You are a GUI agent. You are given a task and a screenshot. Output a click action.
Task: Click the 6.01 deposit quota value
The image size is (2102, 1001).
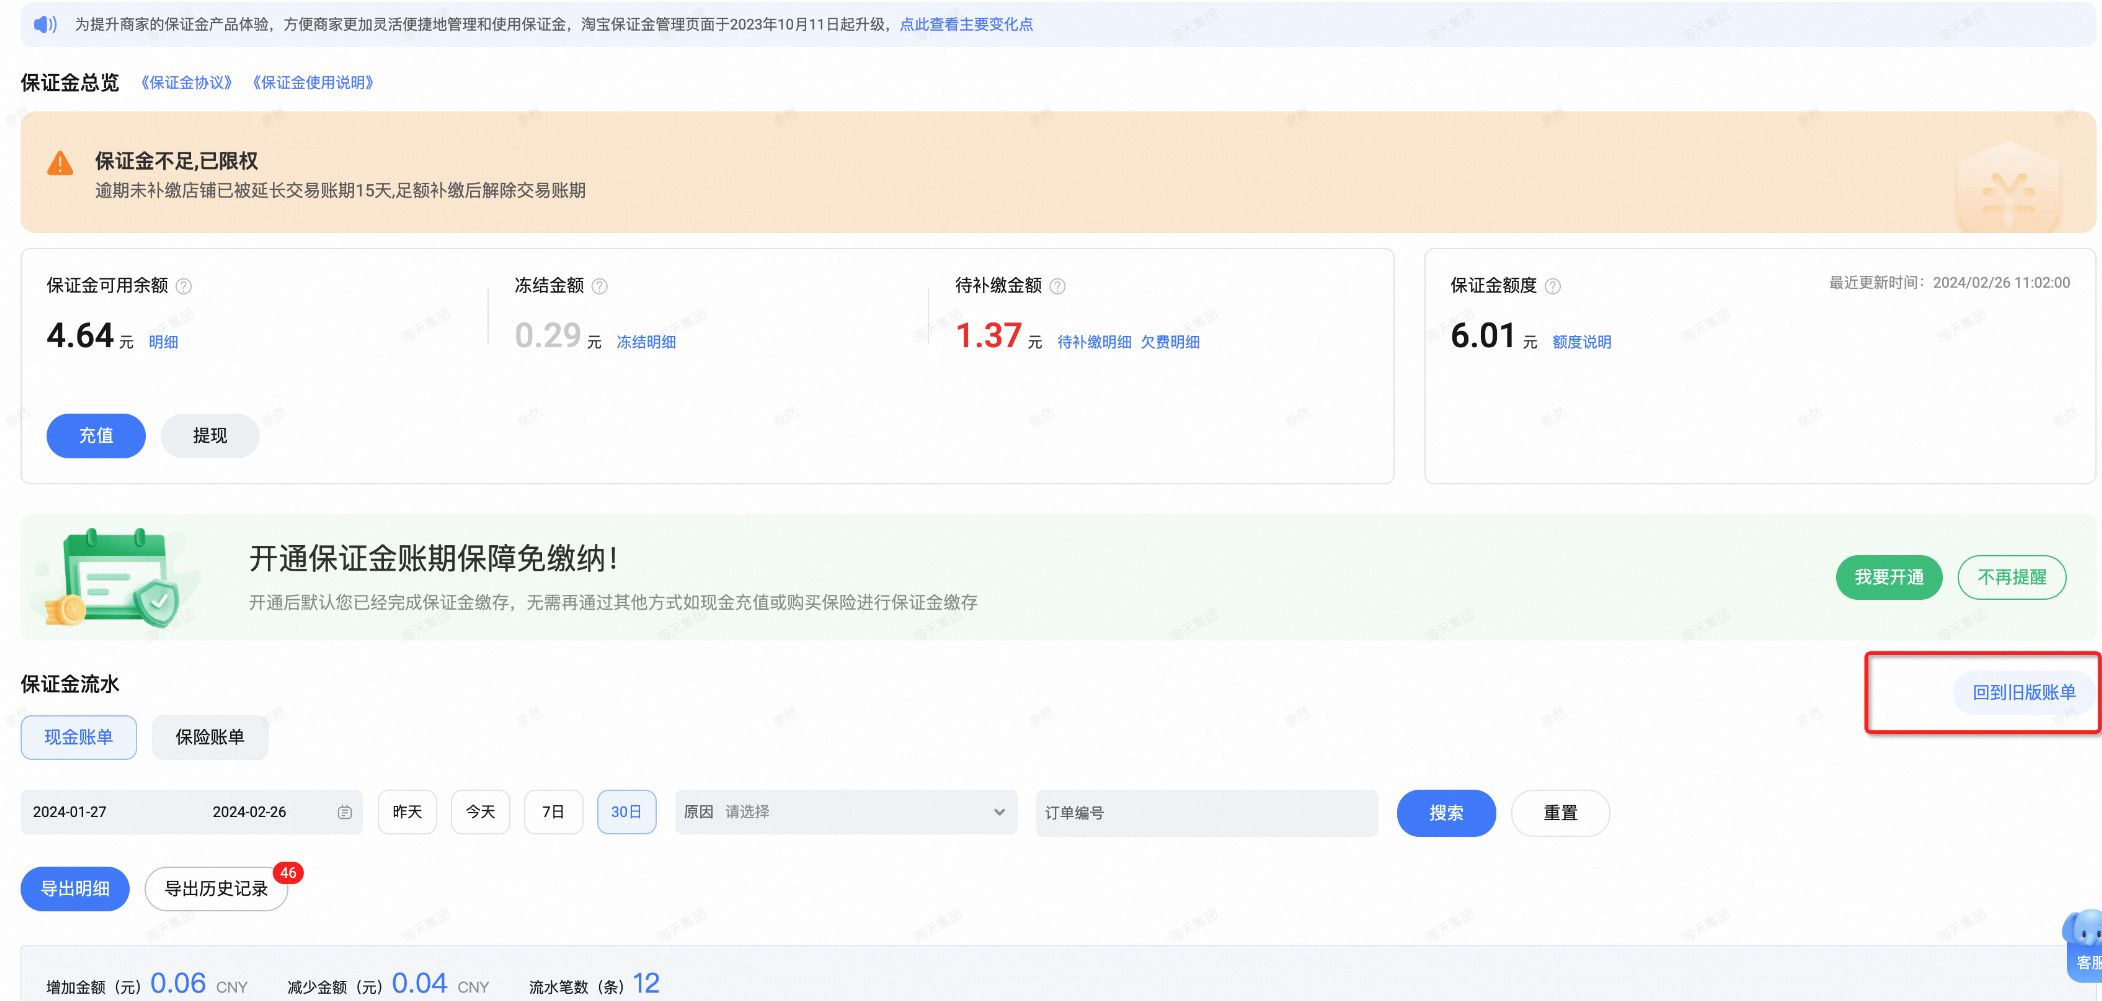[1484, 336]
